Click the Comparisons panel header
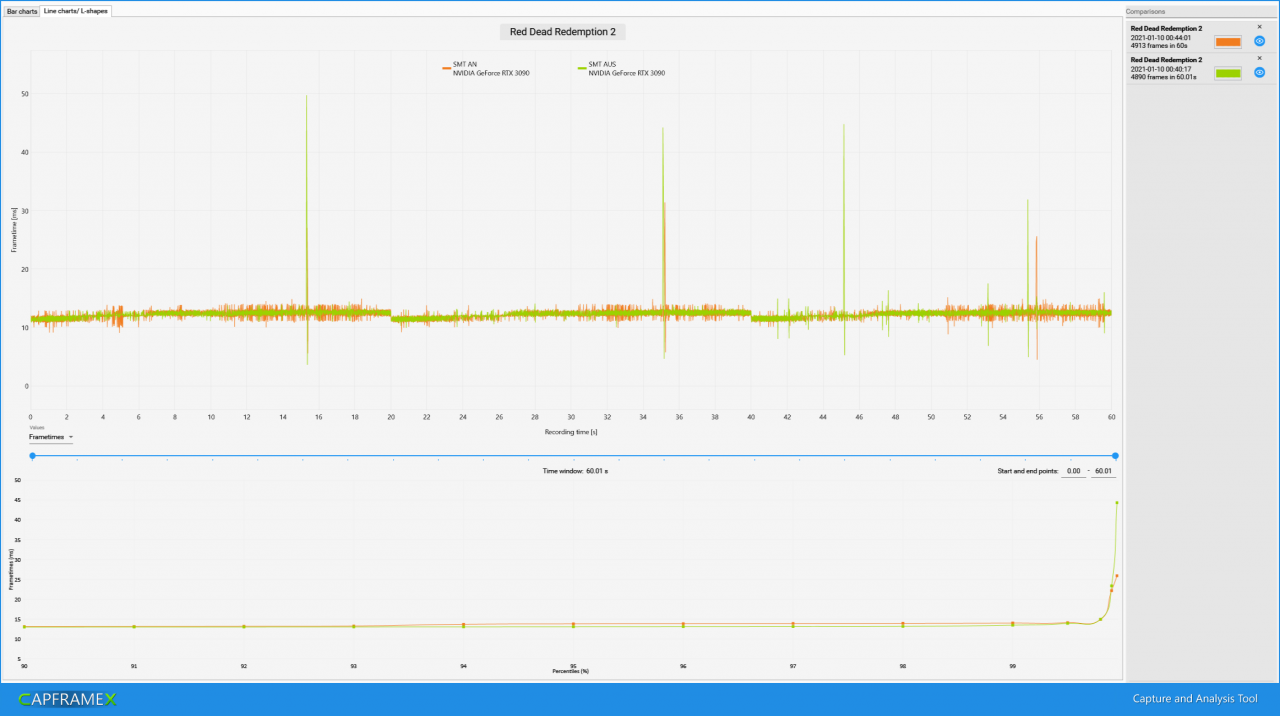Screen dimensions: 1280x716 (1145, 11)
